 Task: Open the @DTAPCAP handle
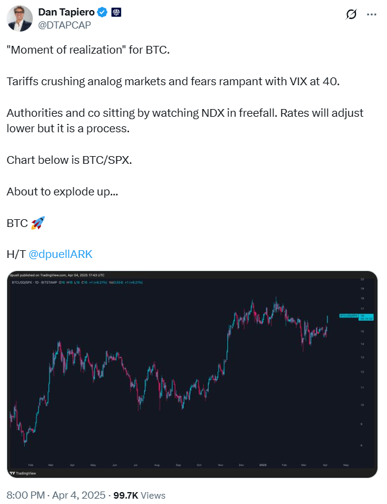[64, 25]
